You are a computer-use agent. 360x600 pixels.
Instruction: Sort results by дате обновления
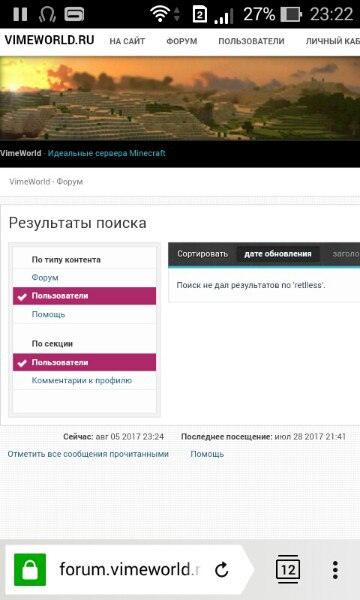tap(278, 254)
